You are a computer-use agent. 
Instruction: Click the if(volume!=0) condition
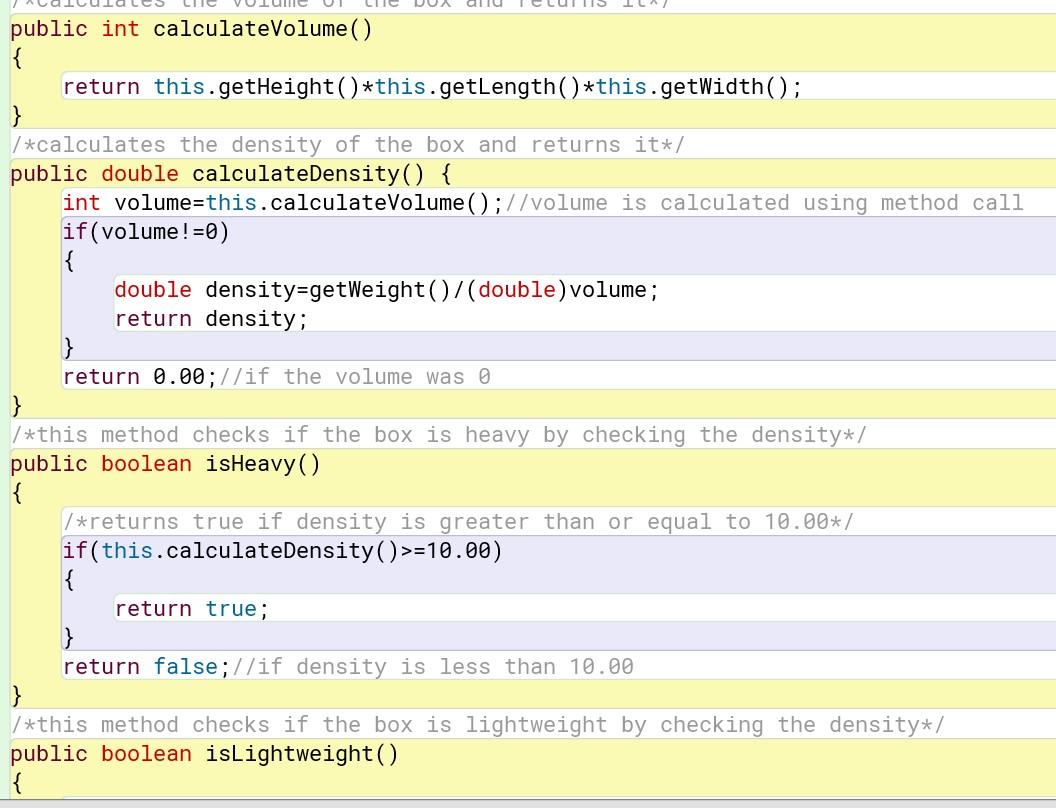point(145,231)
